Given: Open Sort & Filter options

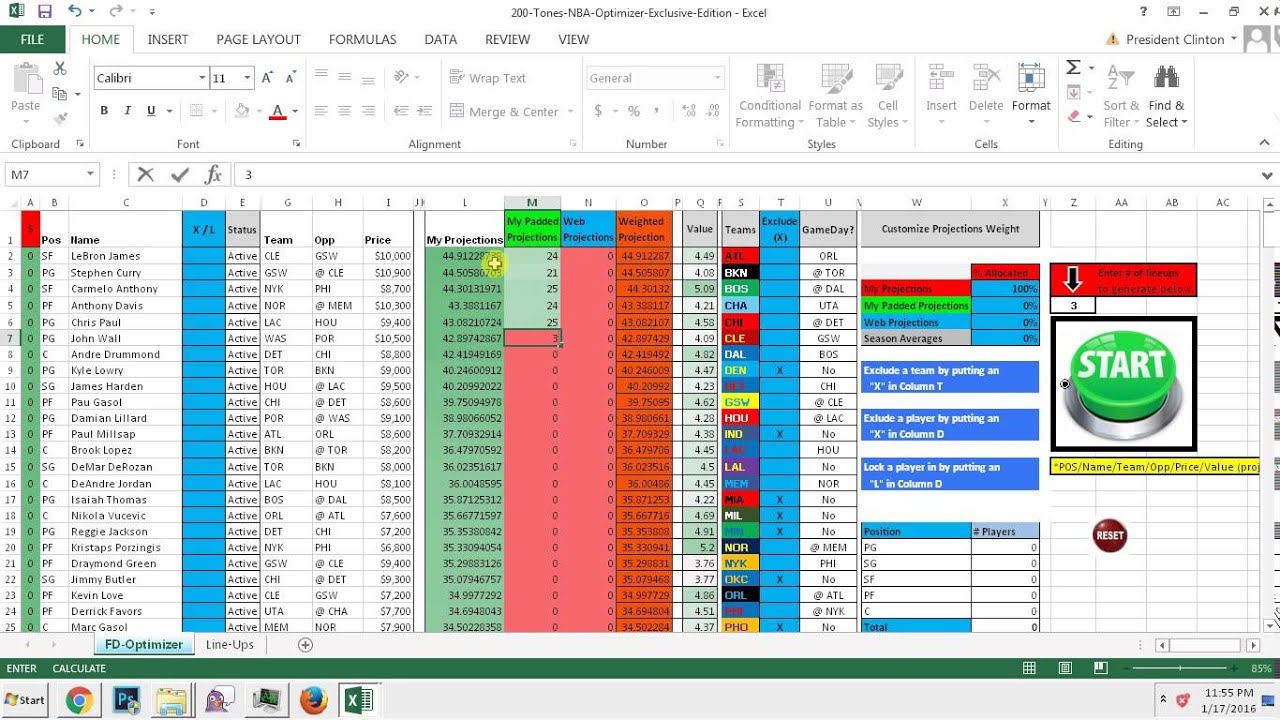Looking at the screenshot, I should (1121, 96).
